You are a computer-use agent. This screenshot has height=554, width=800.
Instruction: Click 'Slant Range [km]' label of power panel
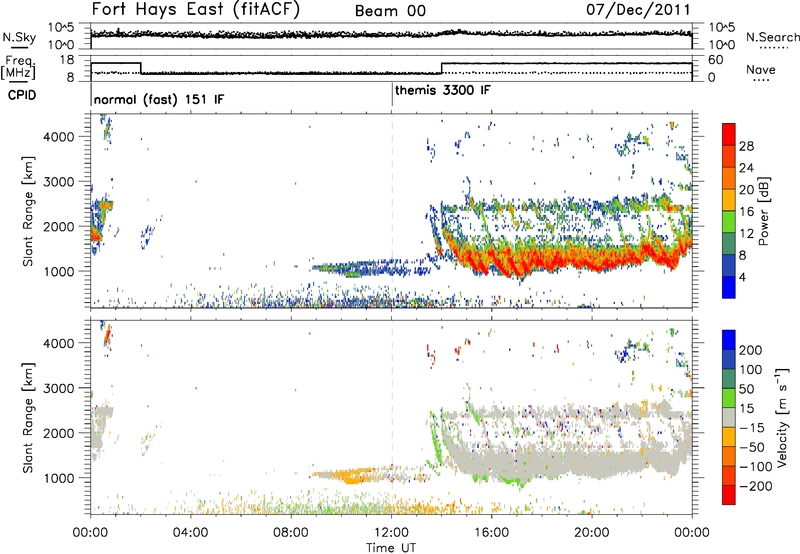pyautogui.click(x=28, y=211)
